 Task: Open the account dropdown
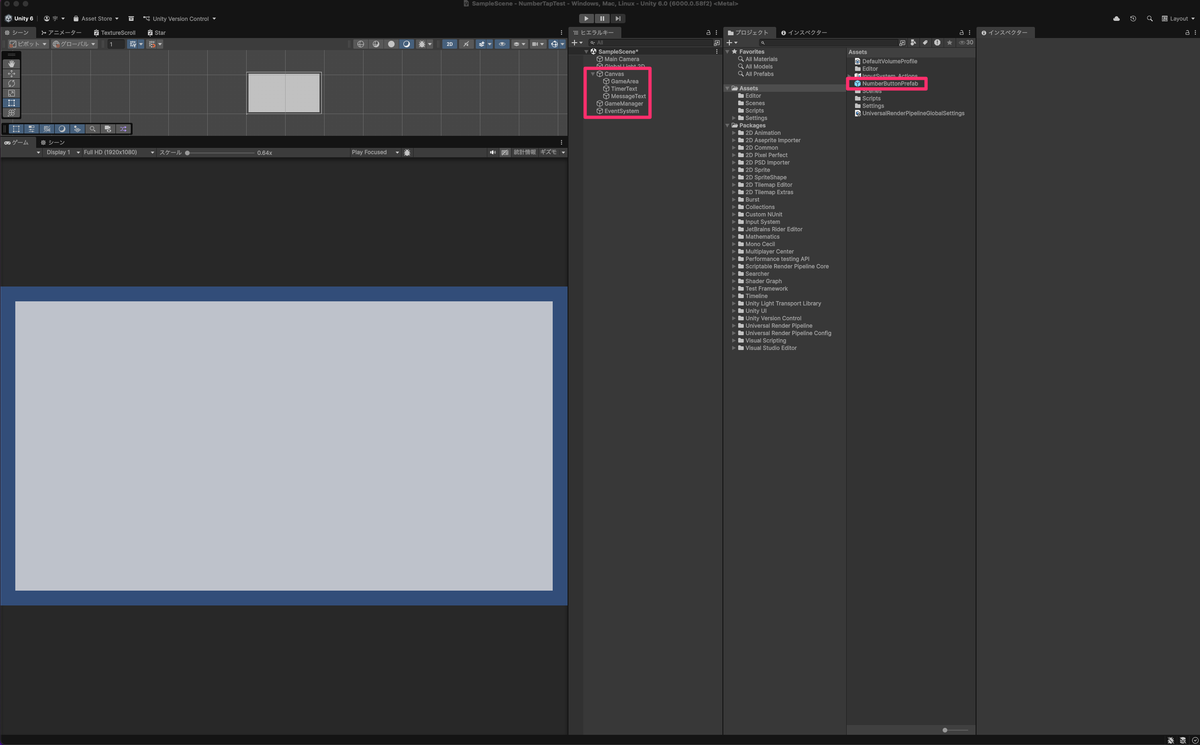pos(56,18)
